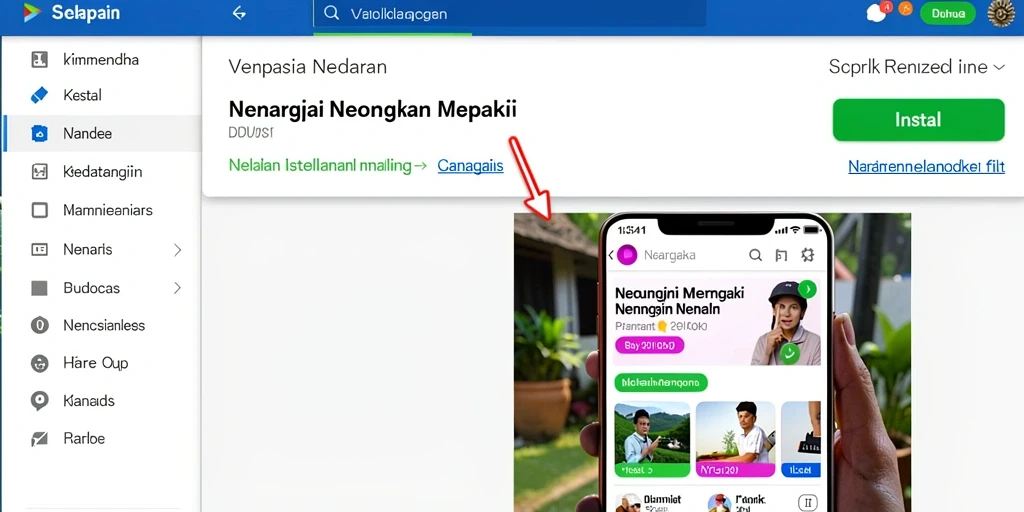Open the Canagaiis link
The height and width of the screenshot is (512, 1024).
[x=470, y=166]
